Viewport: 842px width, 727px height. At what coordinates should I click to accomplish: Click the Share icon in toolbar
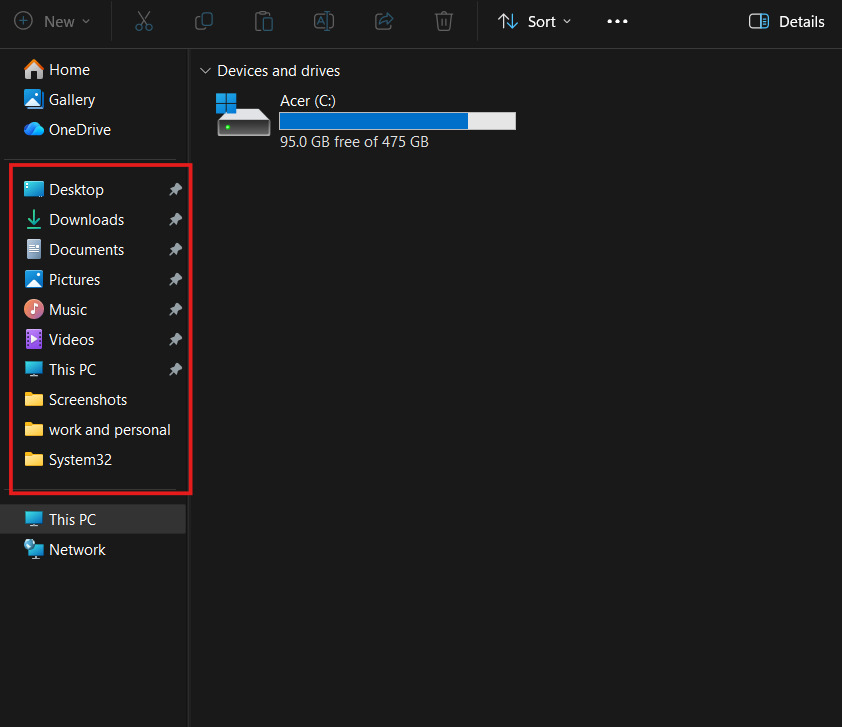384,21
